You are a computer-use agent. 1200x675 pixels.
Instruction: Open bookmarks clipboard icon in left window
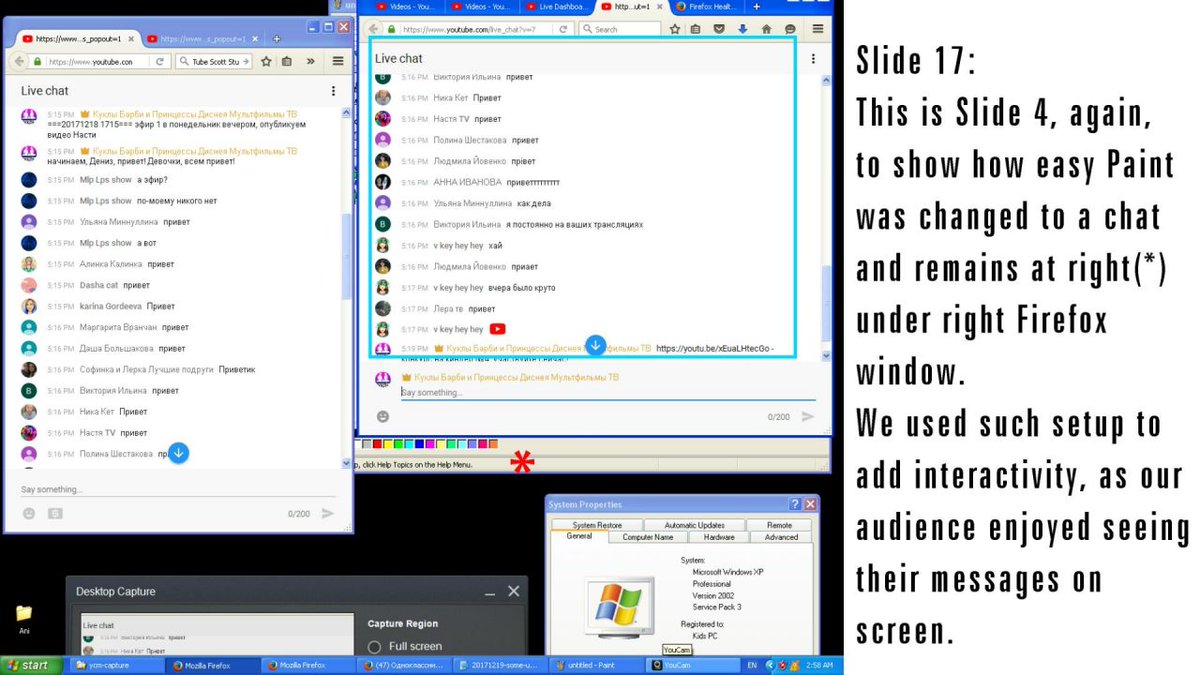tap(287, 61)
